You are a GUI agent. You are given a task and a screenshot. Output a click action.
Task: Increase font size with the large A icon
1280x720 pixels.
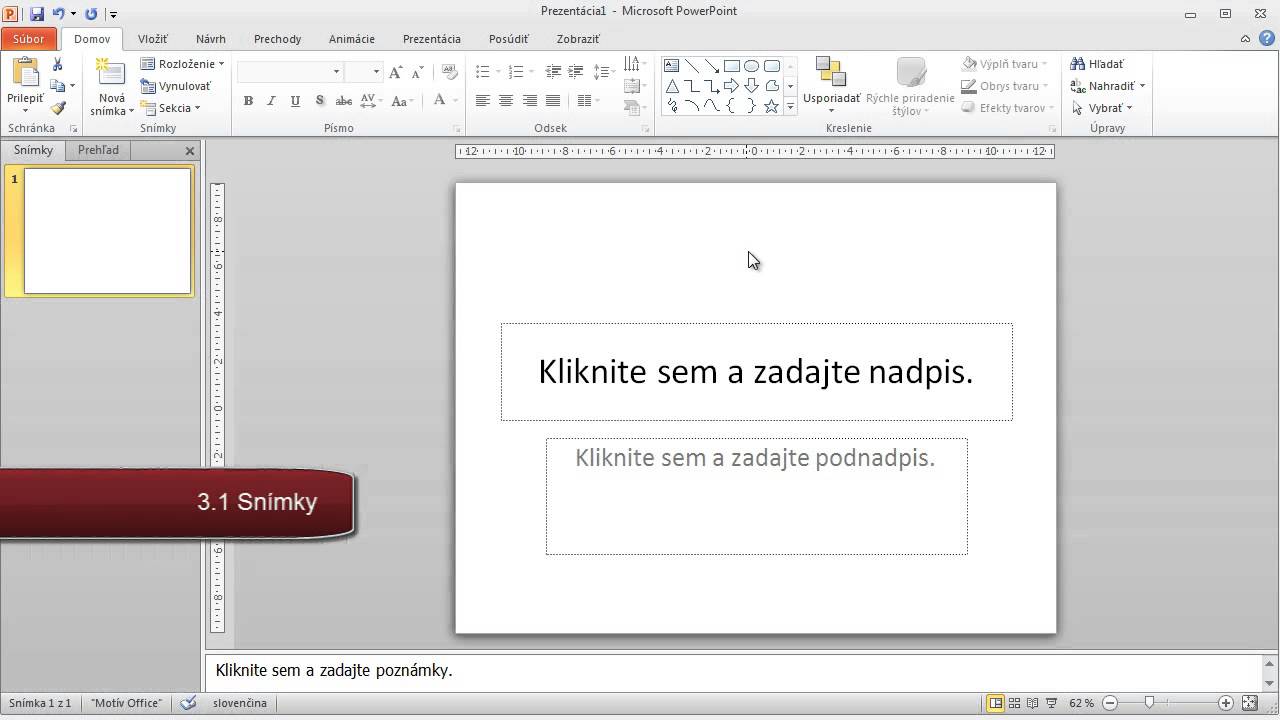coord(396,72)
